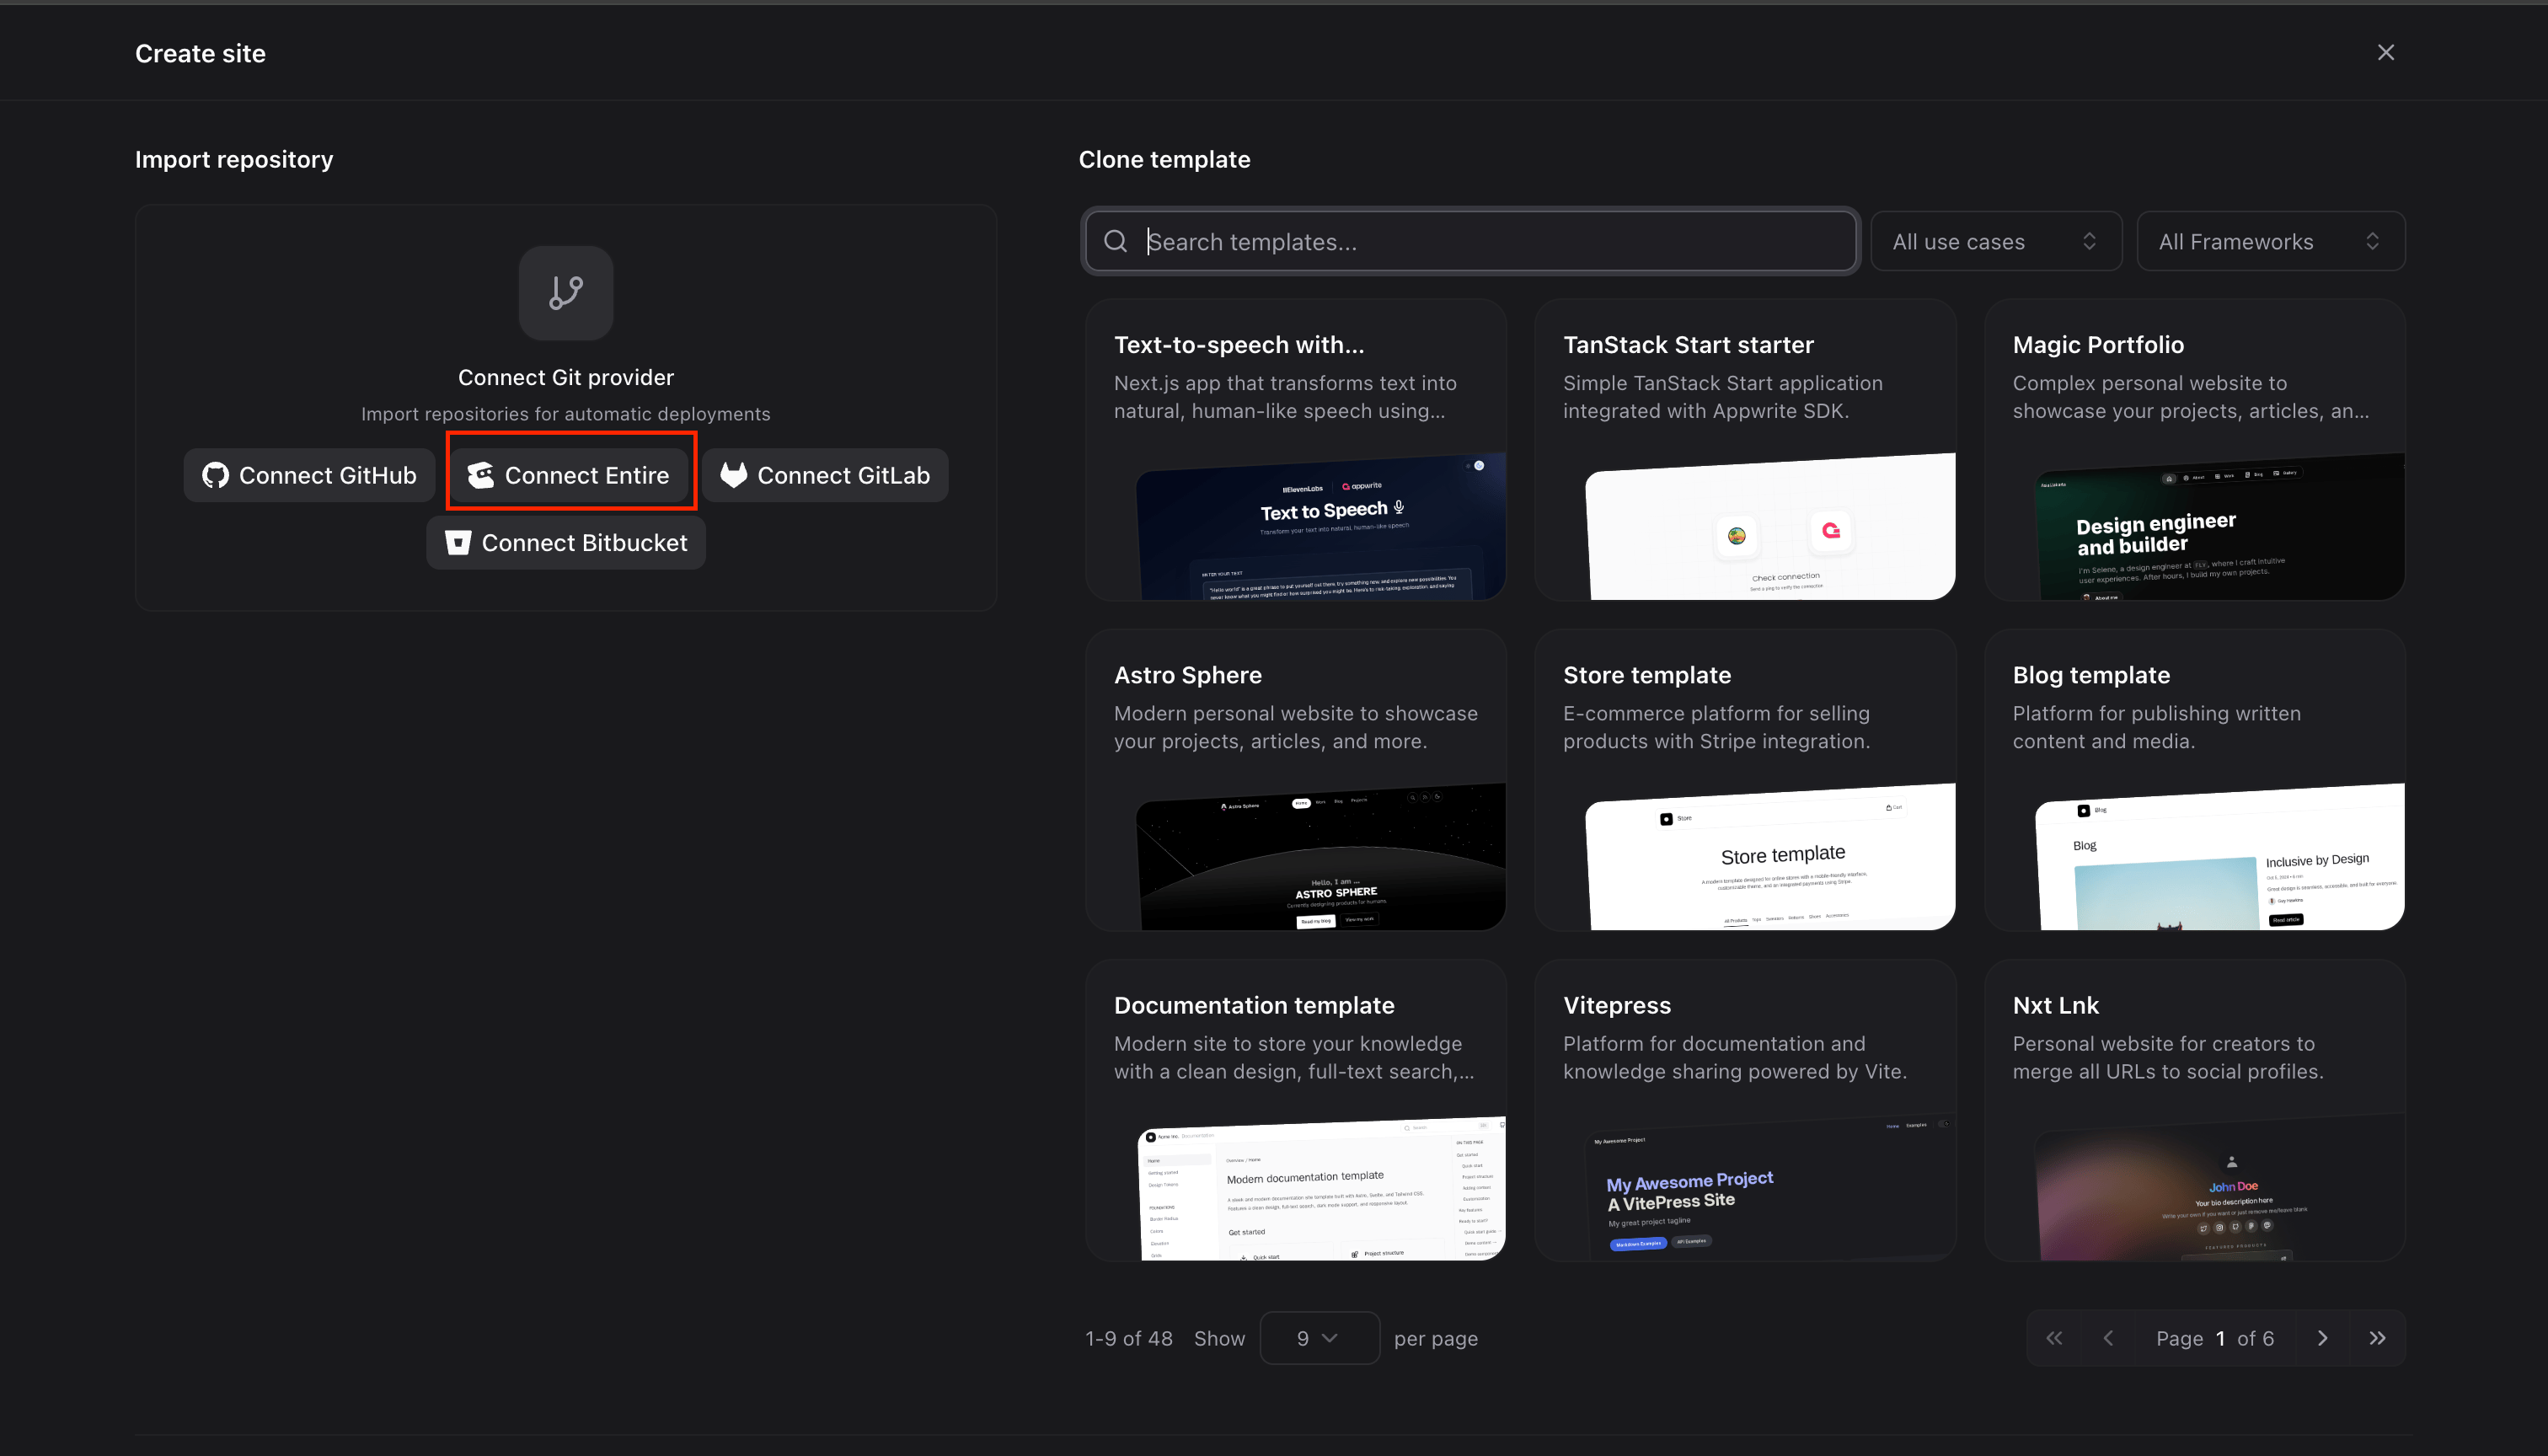Open the Astro Sphere preview thumbnail
The image size is (2548, 1456).
coord(1321,857)
